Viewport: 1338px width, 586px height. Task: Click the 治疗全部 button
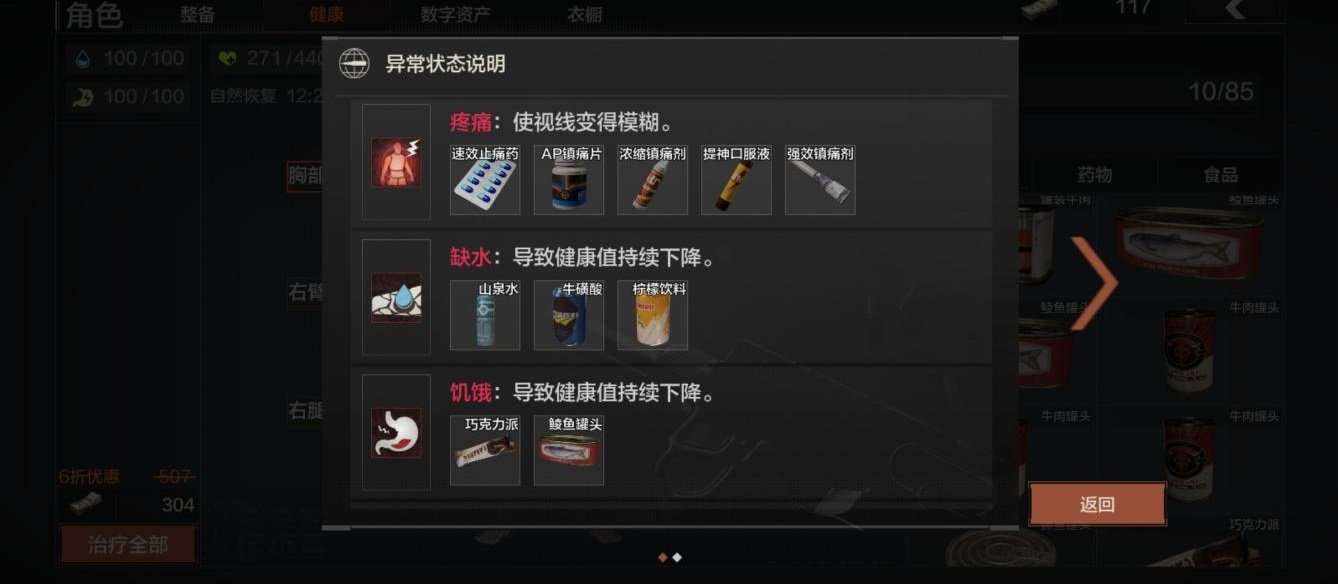coord(128,545)
